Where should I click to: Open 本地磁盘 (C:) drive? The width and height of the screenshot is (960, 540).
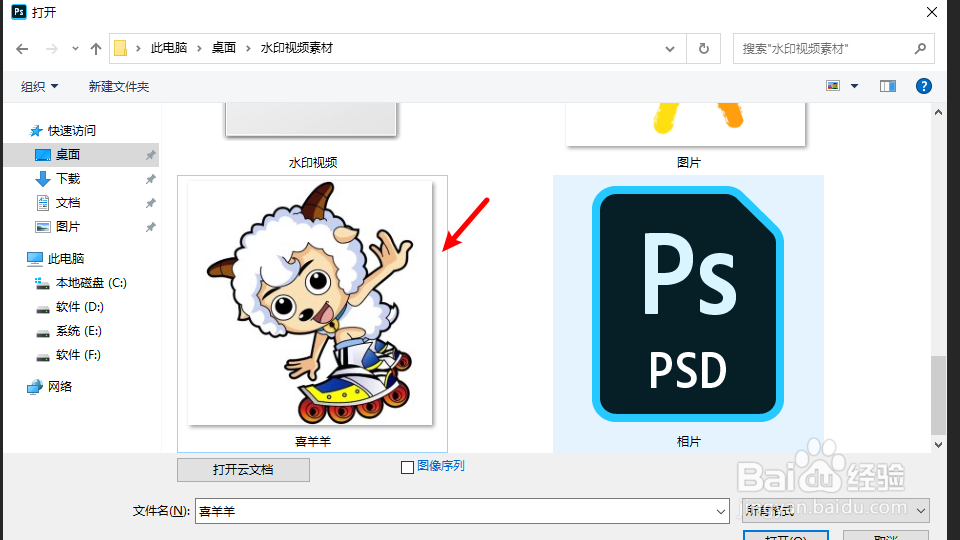tap(91, 283)
